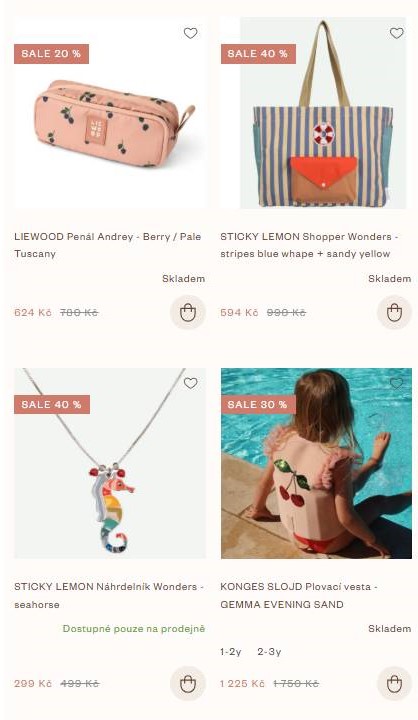The width and height of the screenshot is (418, 720).
Task: Favorite the LIEWOOD Penál Andrey heart icon
Action: (190, 33)
